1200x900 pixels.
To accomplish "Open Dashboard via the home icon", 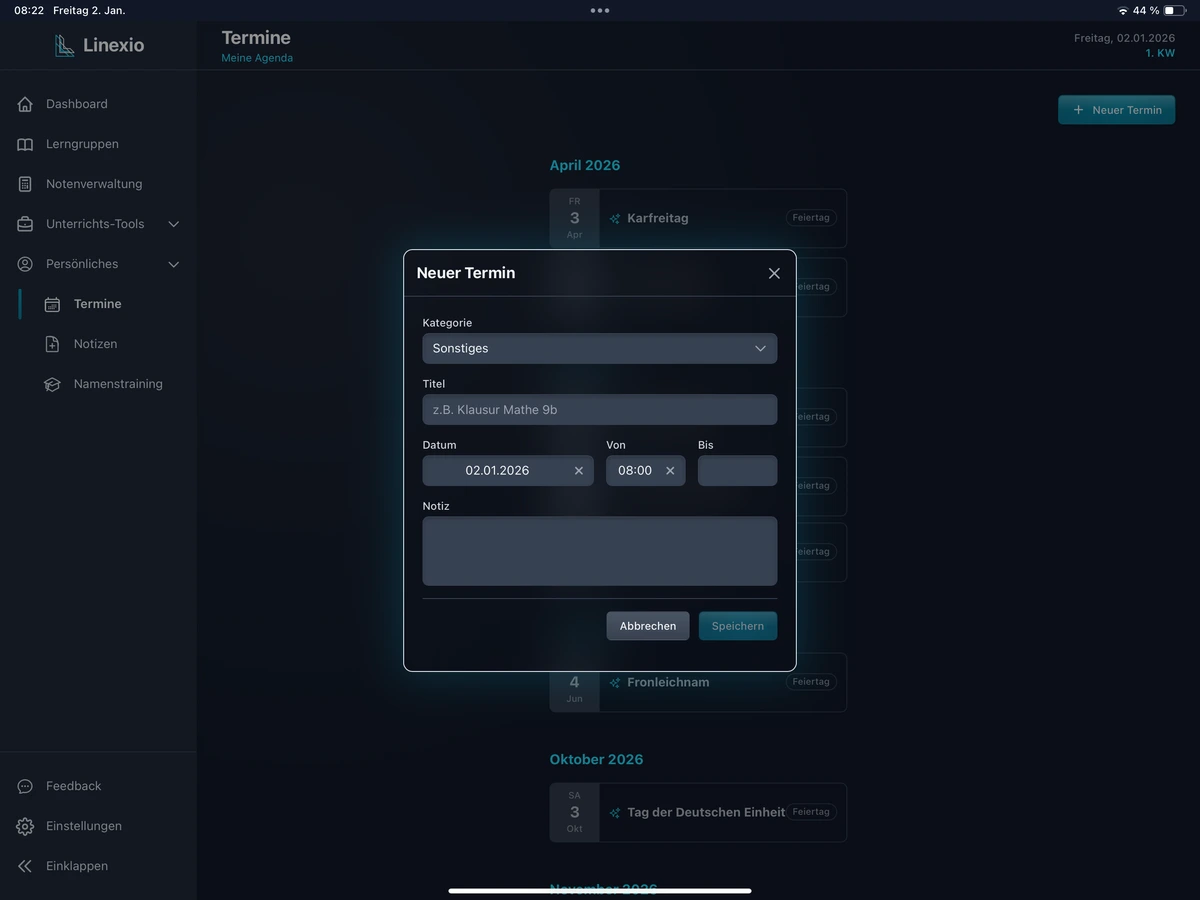I will click(x=25, y=104).
